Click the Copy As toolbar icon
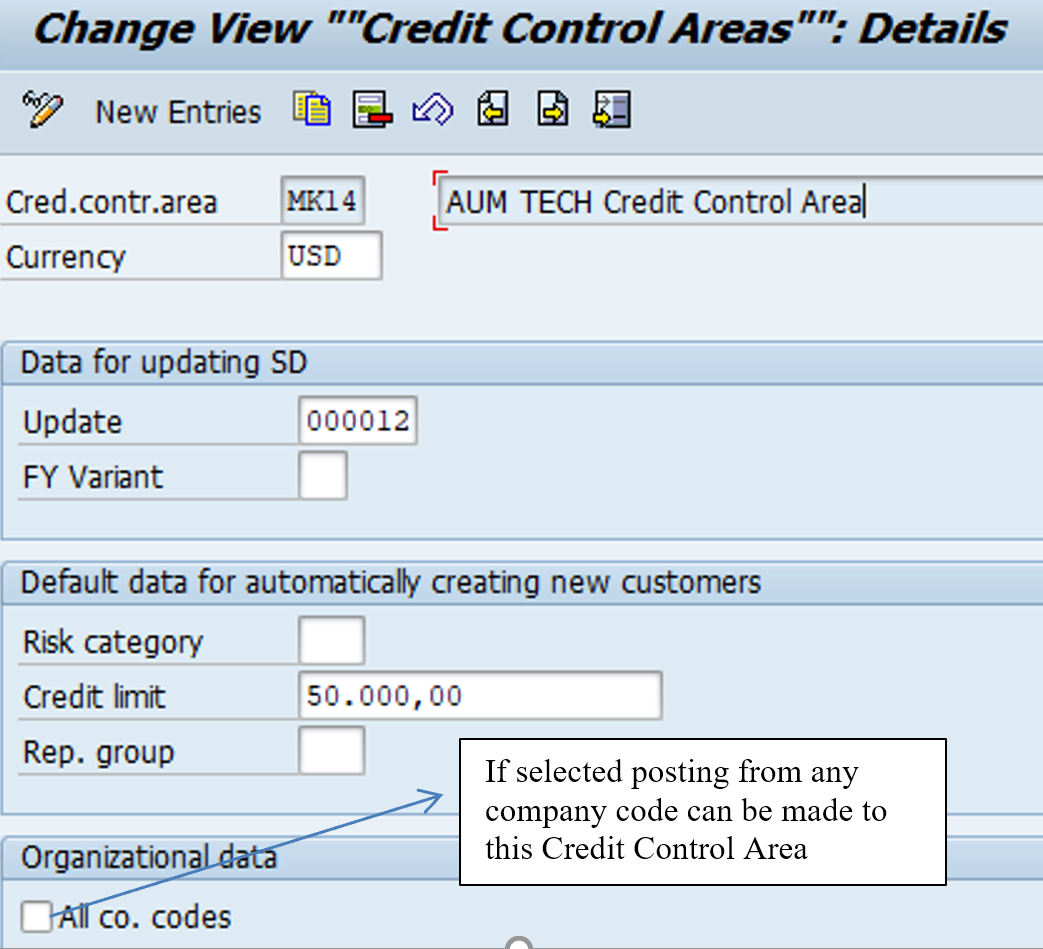Screen dimensions: 1043x949 click(x=312, y=110)
